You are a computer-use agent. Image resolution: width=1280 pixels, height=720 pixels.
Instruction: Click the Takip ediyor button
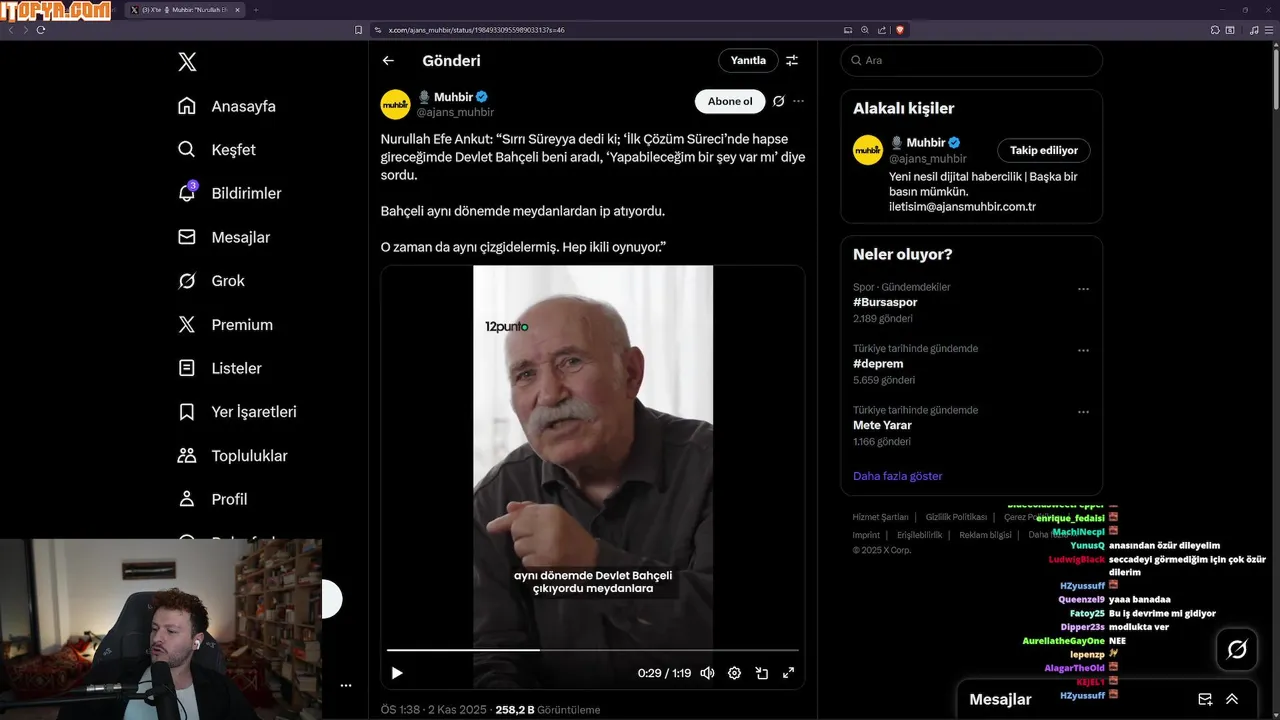[1044, 150]
